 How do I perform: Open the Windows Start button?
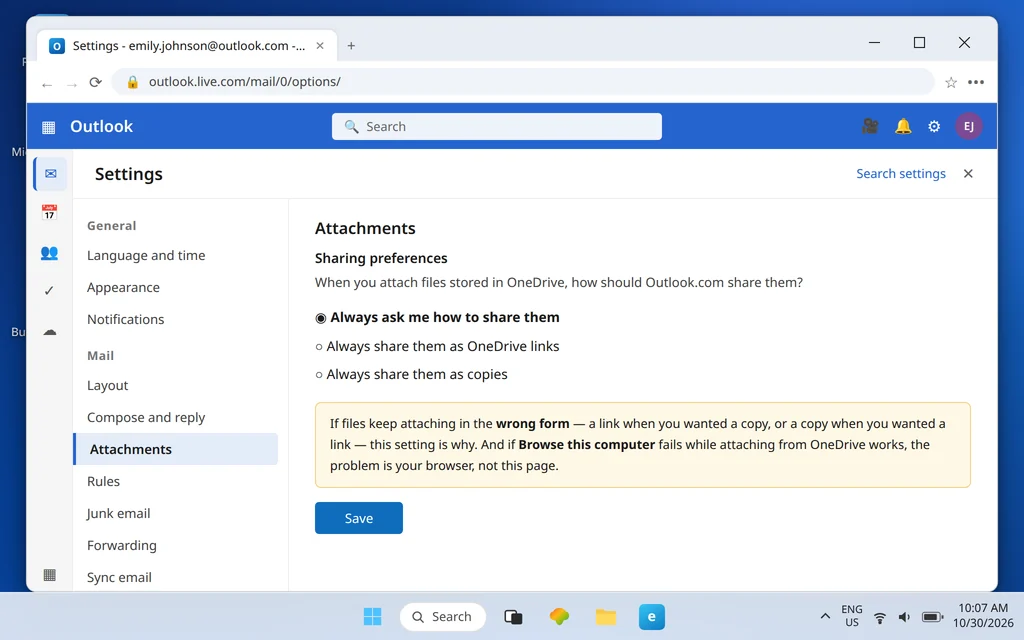point(372,616)
